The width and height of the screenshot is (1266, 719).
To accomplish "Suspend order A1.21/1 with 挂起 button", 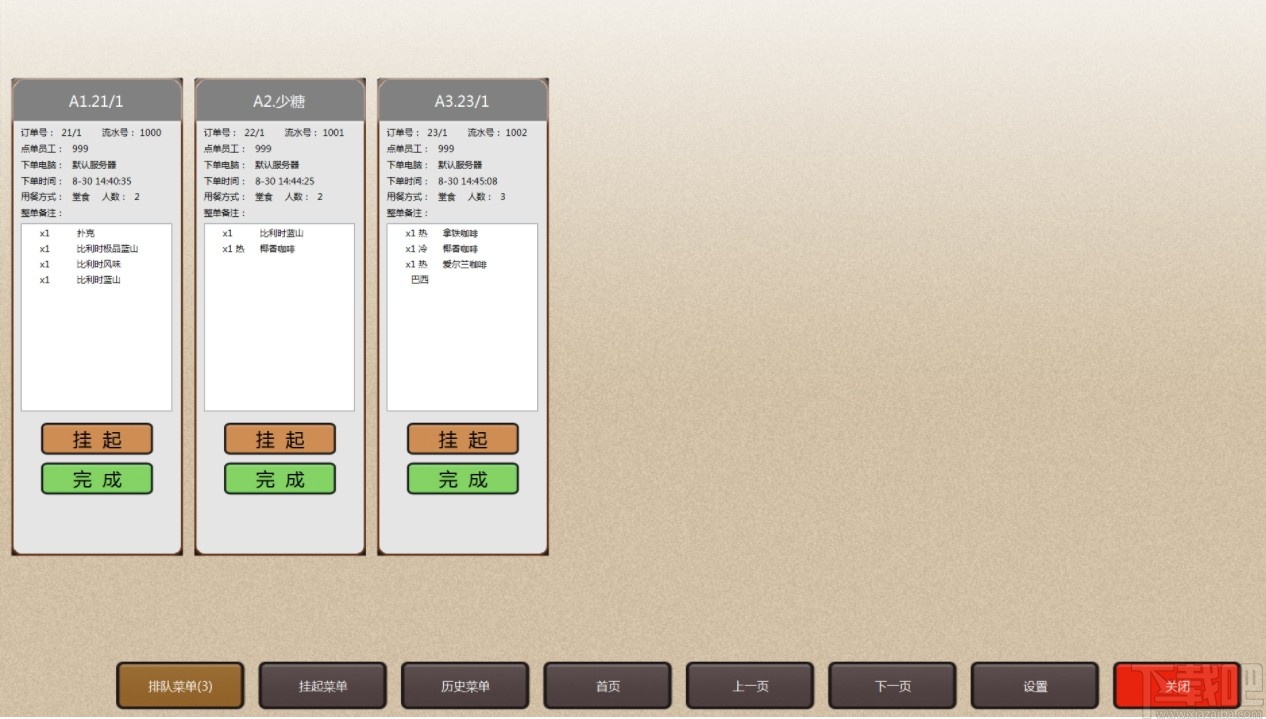I will [x=97, y=439].
